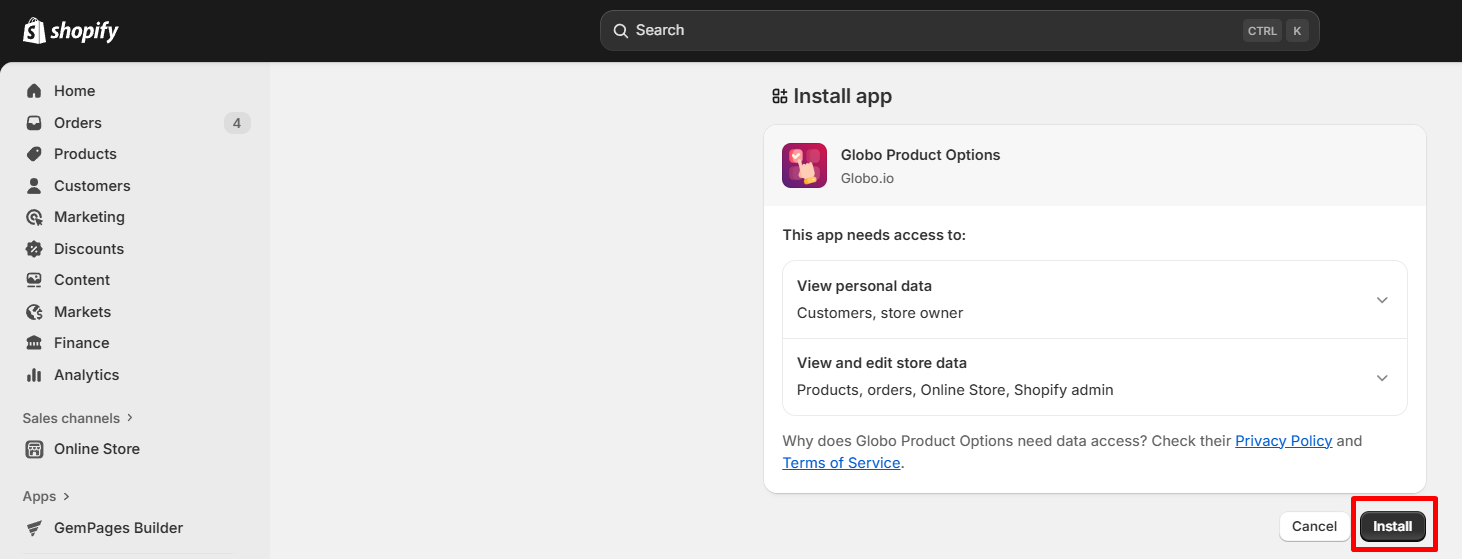The width and height of the screenshot is (1462, 559).
Task: Open the Privacy Policy link
Action: 1283,441
